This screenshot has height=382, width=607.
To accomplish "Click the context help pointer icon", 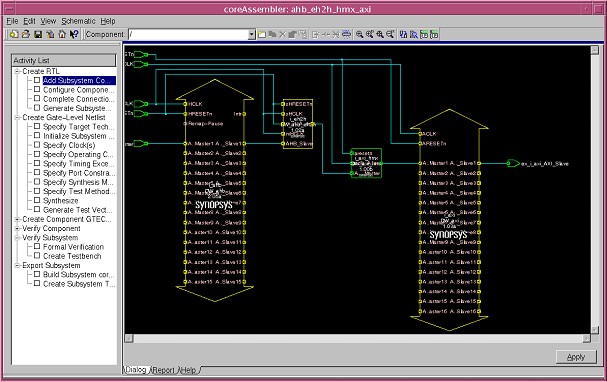I will pyautogui.click(x=74, y=34).
